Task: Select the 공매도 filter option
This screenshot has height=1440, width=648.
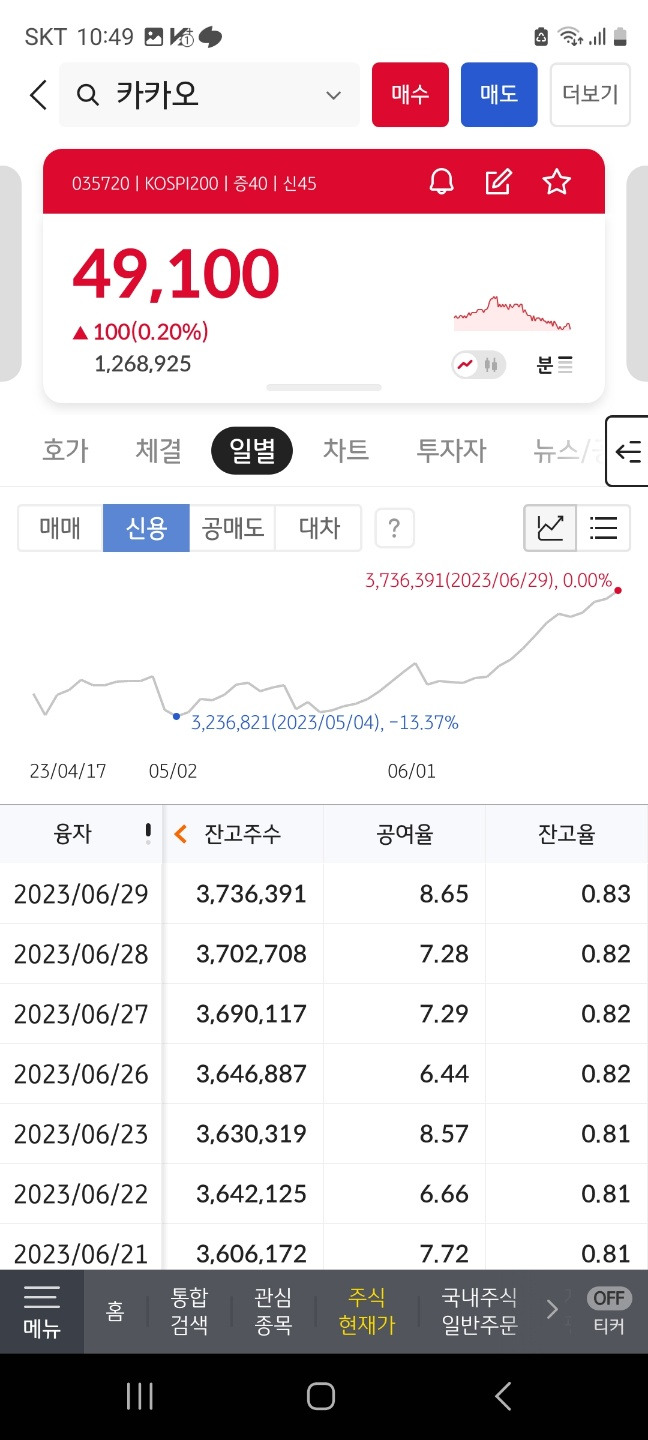Action: 232,528
